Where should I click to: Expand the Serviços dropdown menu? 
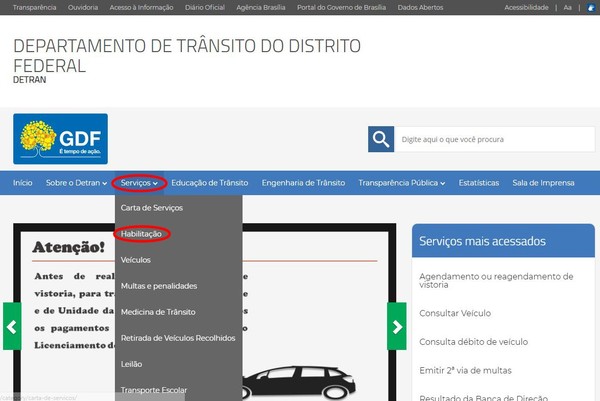(x=138, y=183)
